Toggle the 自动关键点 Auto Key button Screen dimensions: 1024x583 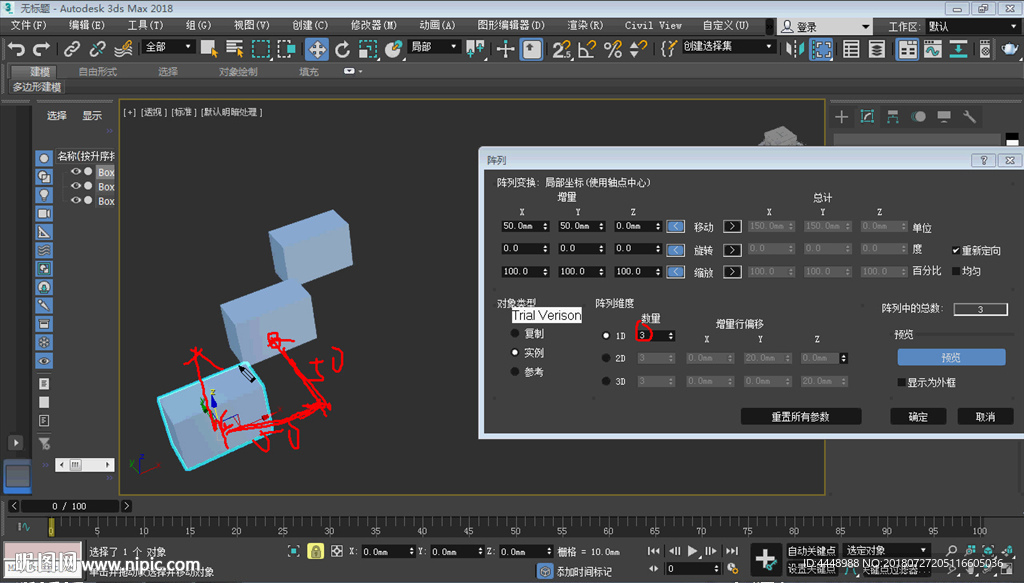coord(812,550)
